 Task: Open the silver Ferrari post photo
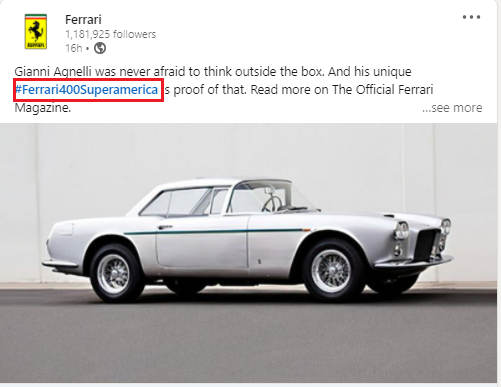coord(248,253)
